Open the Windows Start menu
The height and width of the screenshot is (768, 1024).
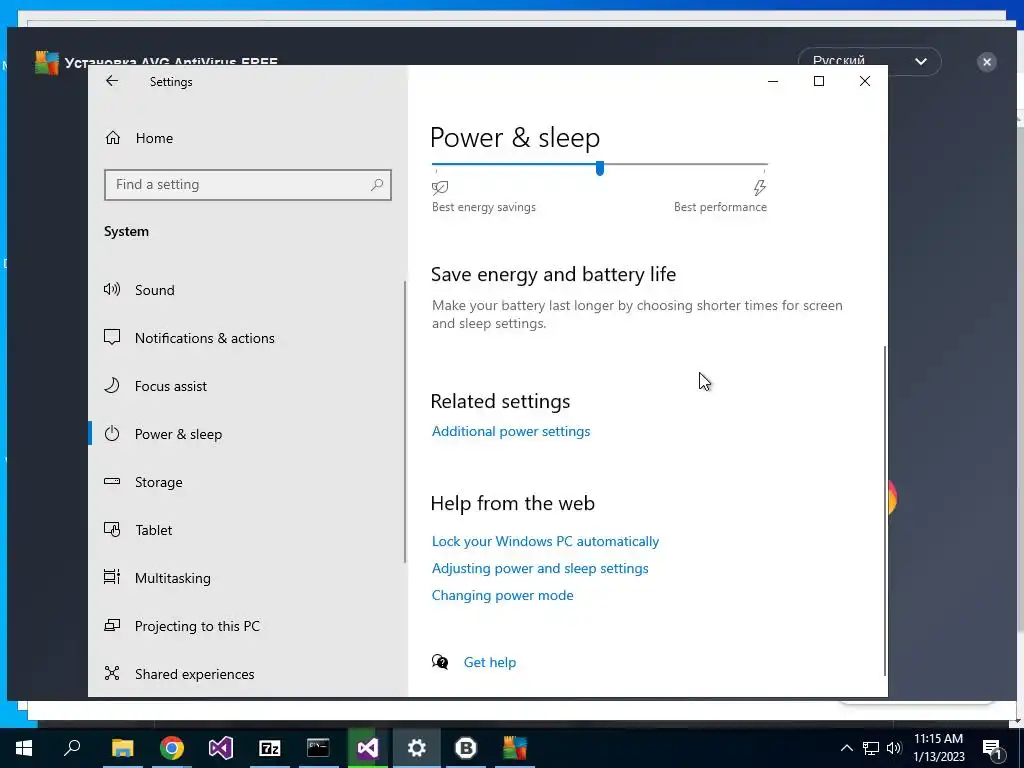pos(24,748)
